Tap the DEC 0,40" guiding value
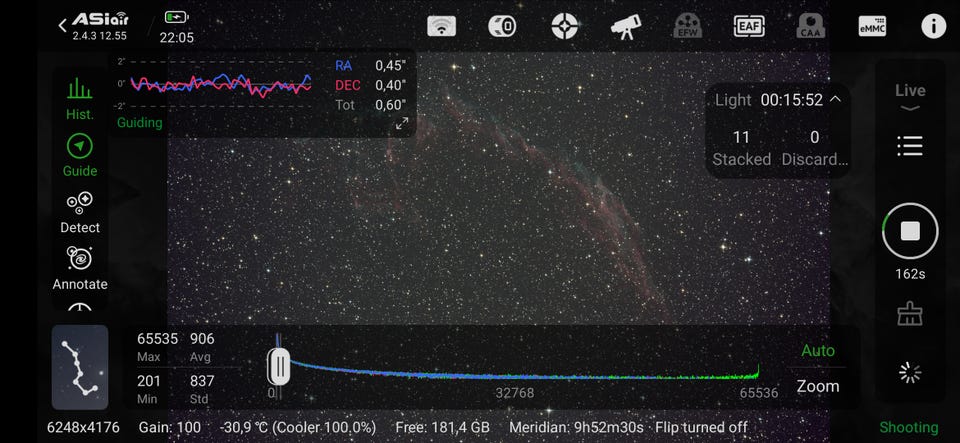960x443 pixels. pyautogui.click(x=371, y=85)
